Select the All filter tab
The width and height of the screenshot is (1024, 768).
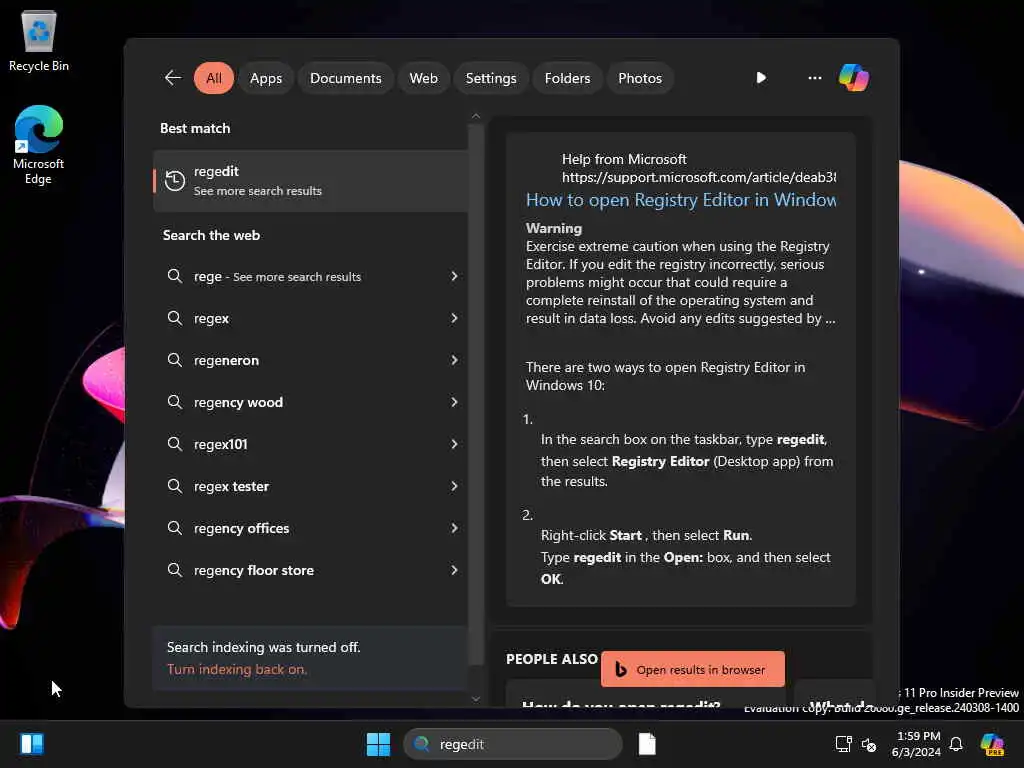click(214, 78)
